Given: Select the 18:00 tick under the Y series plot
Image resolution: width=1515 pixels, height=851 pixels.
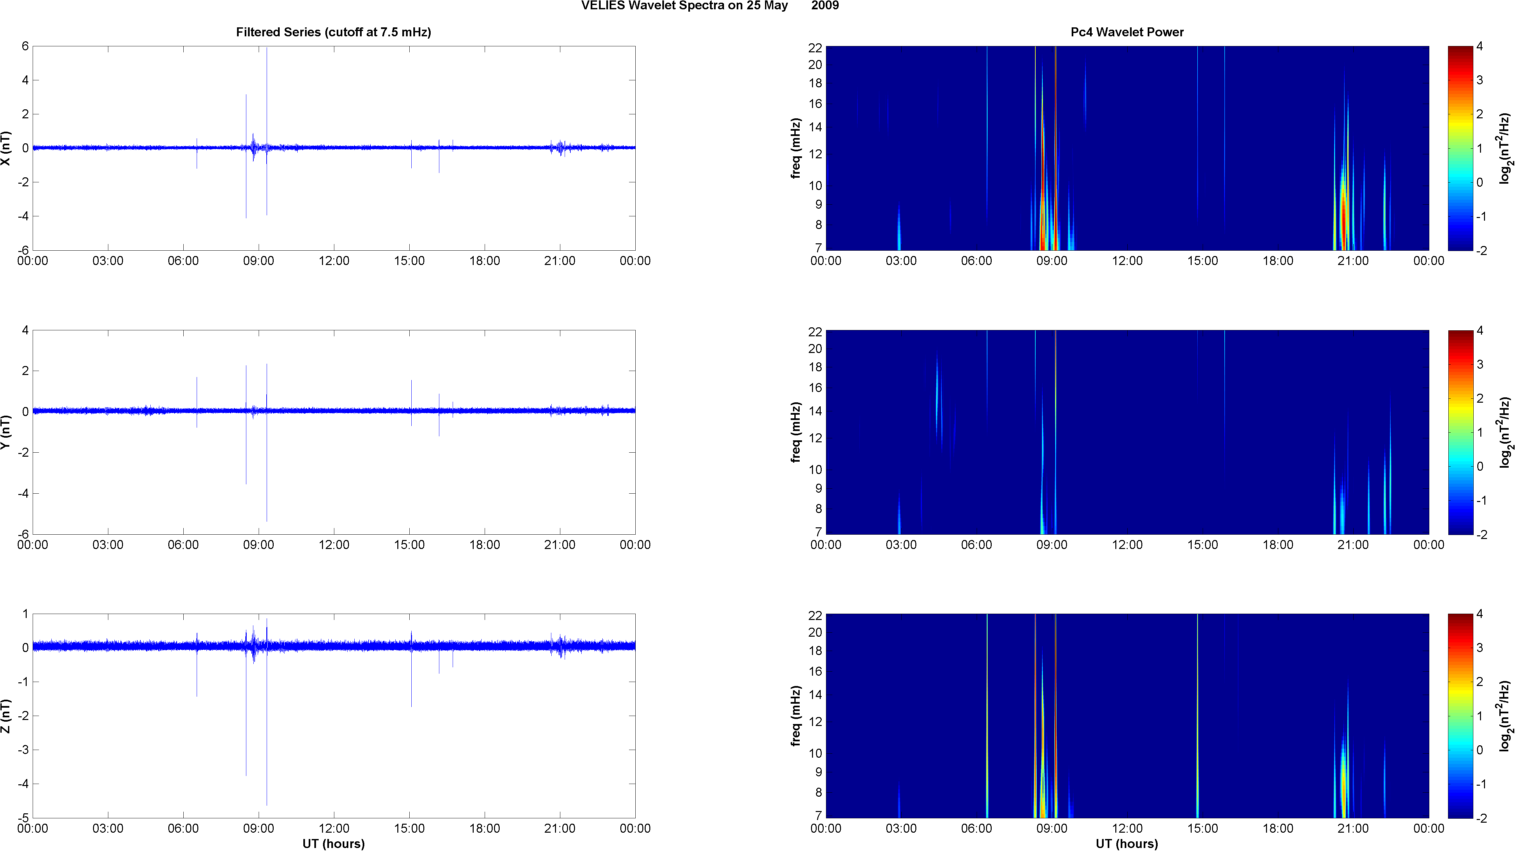Looking at the screenshot, I should (x=484, y=545).
